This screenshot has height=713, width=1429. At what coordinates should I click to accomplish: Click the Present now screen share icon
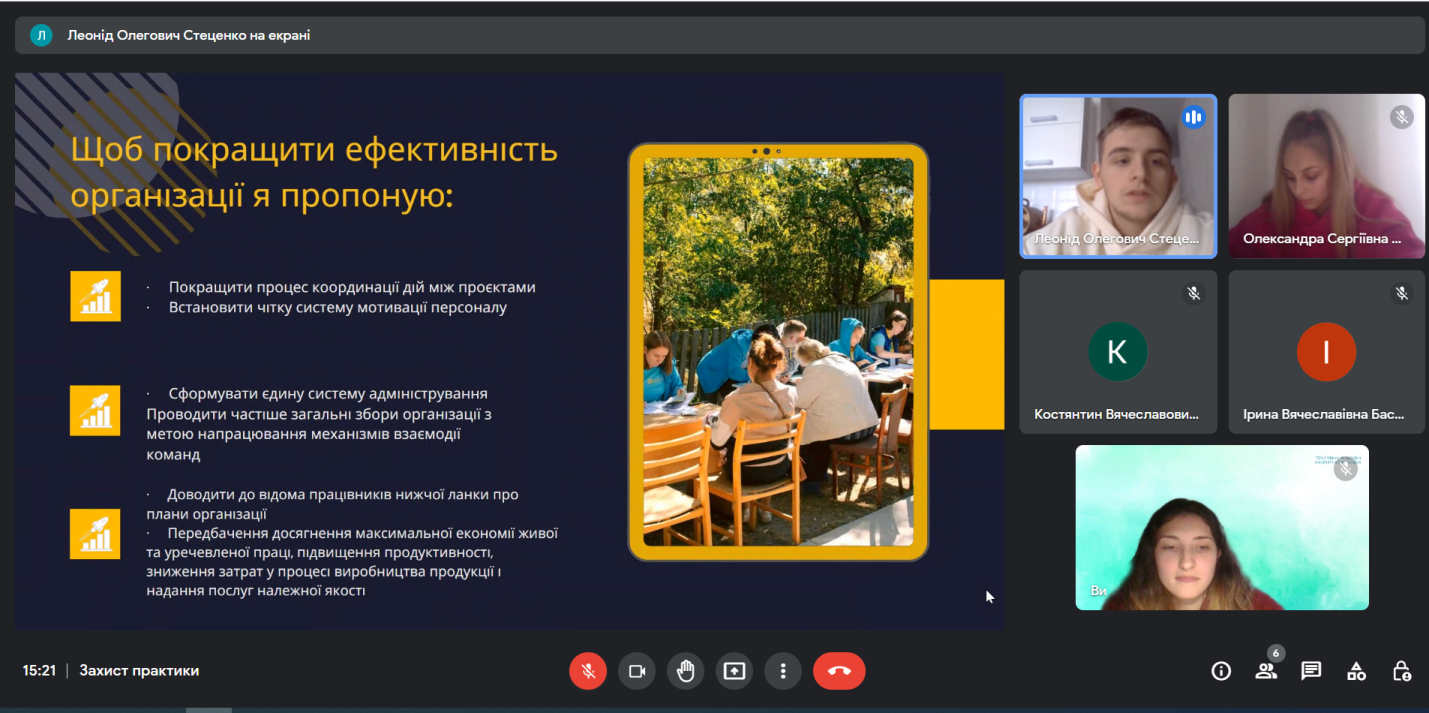[x=734, y=671]
